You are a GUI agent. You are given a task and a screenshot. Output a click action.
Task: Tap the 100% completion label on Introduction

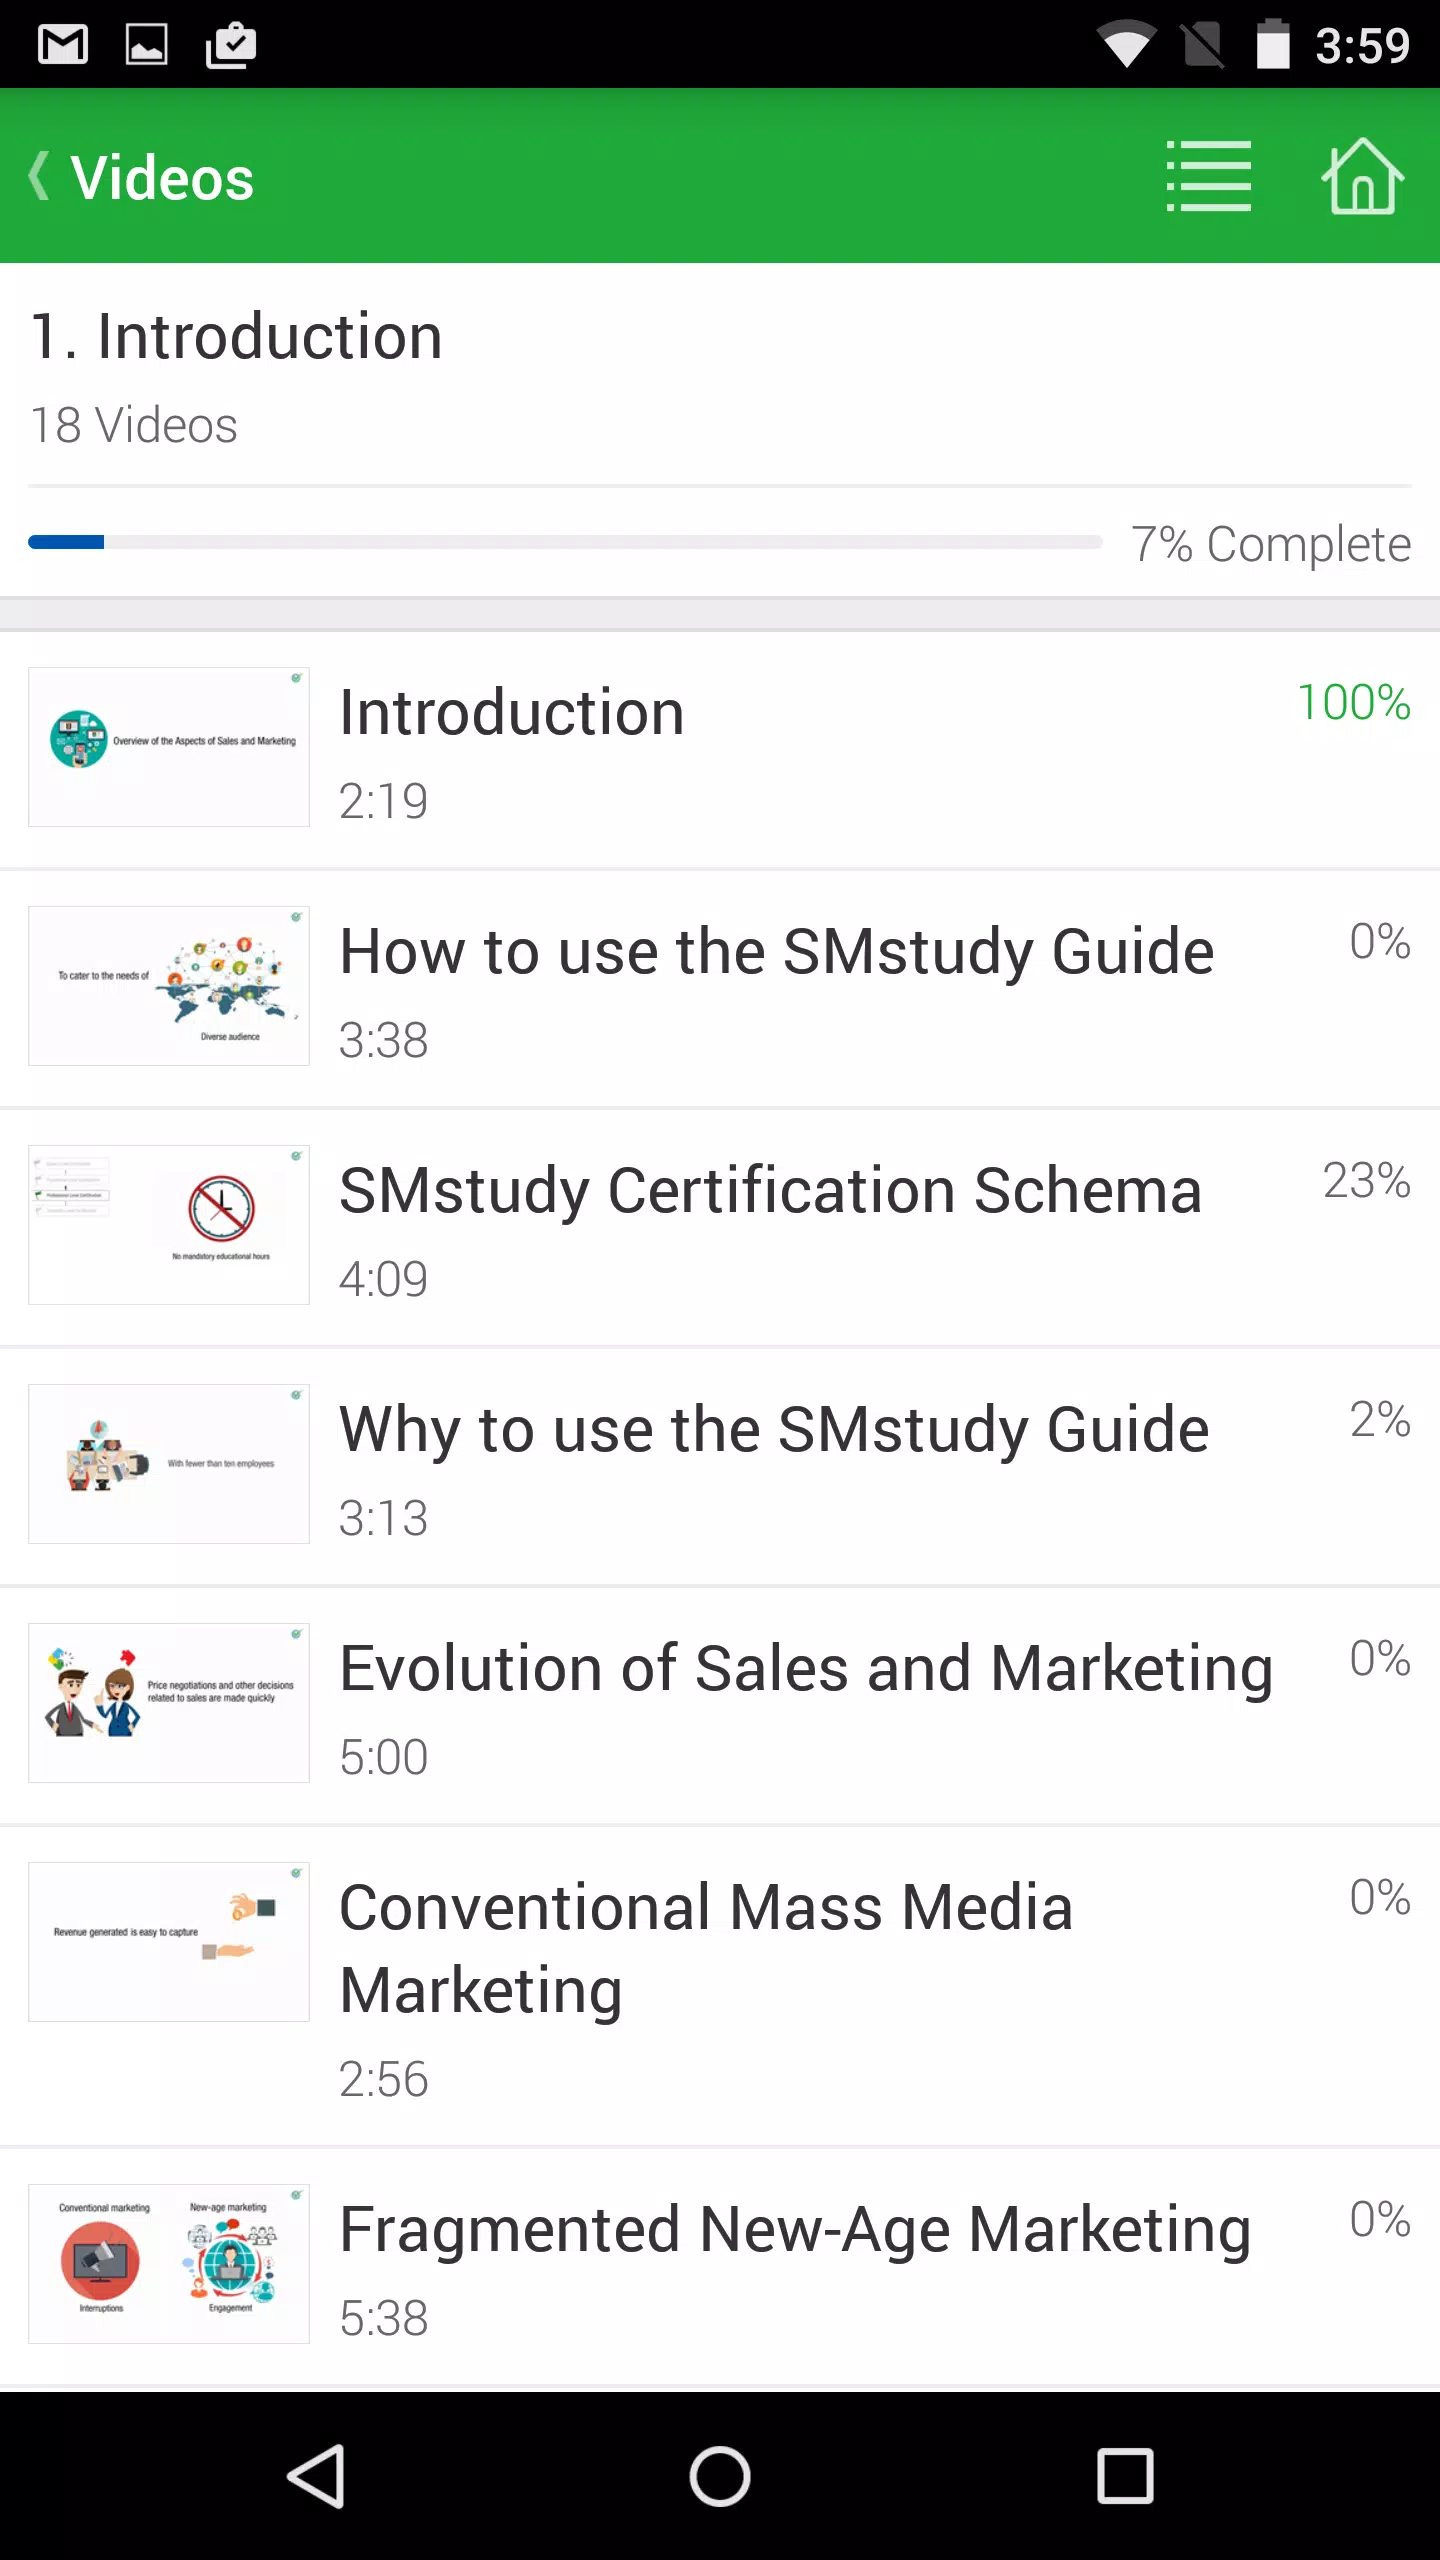coord(1354,702)
